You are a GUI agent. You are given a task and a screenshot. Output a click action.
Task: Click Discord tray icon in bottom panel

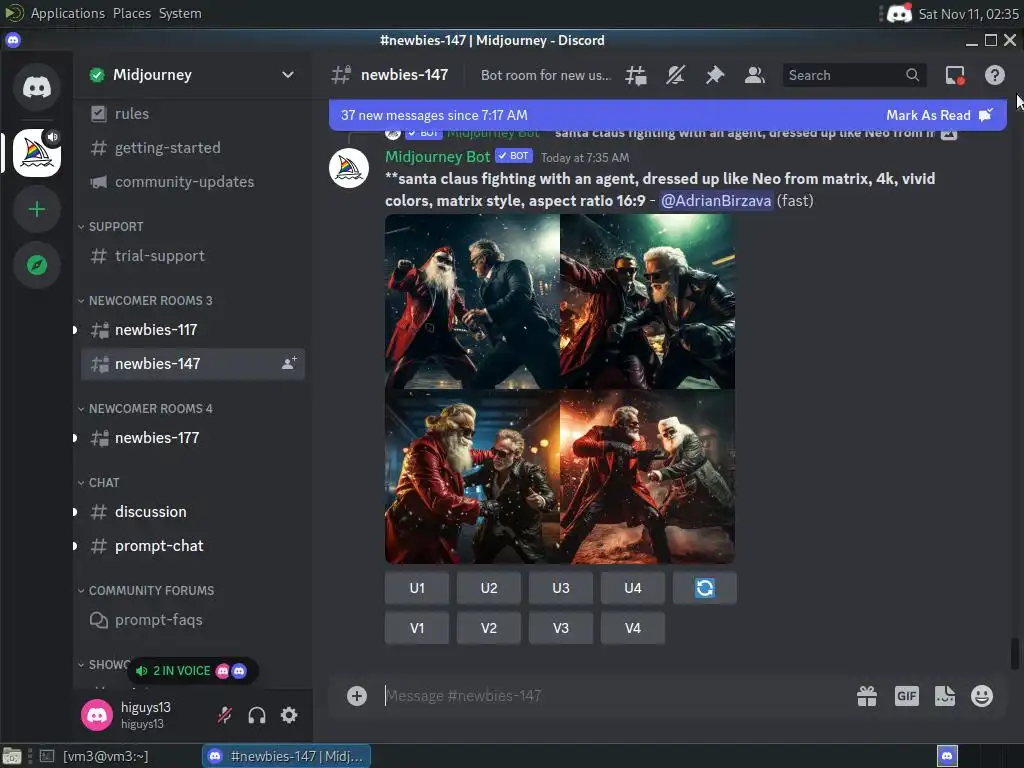coord(948,756)
